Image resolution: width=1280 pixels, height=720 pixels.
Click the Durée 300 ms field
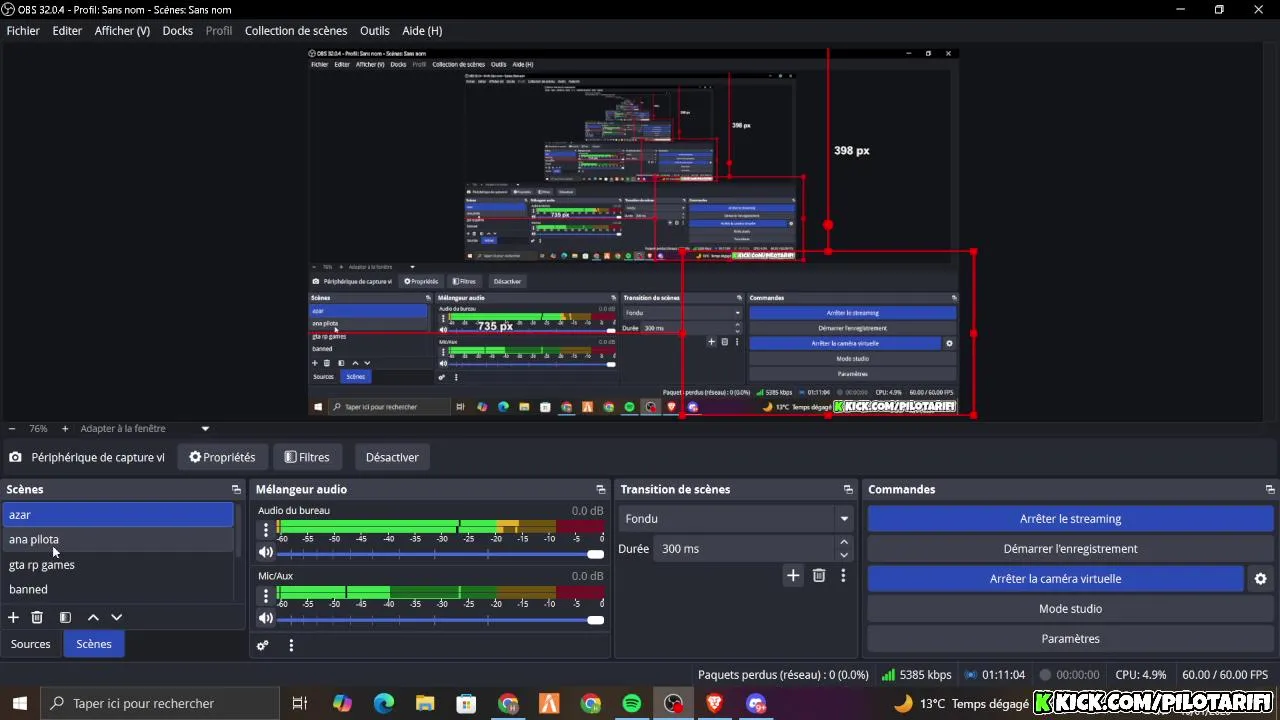point(745,549)
